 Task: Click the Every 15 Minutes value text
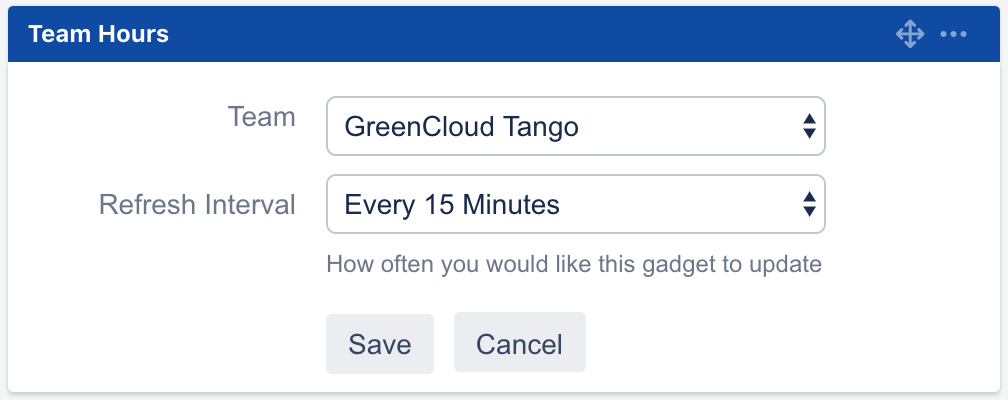(x=451, y=205)
